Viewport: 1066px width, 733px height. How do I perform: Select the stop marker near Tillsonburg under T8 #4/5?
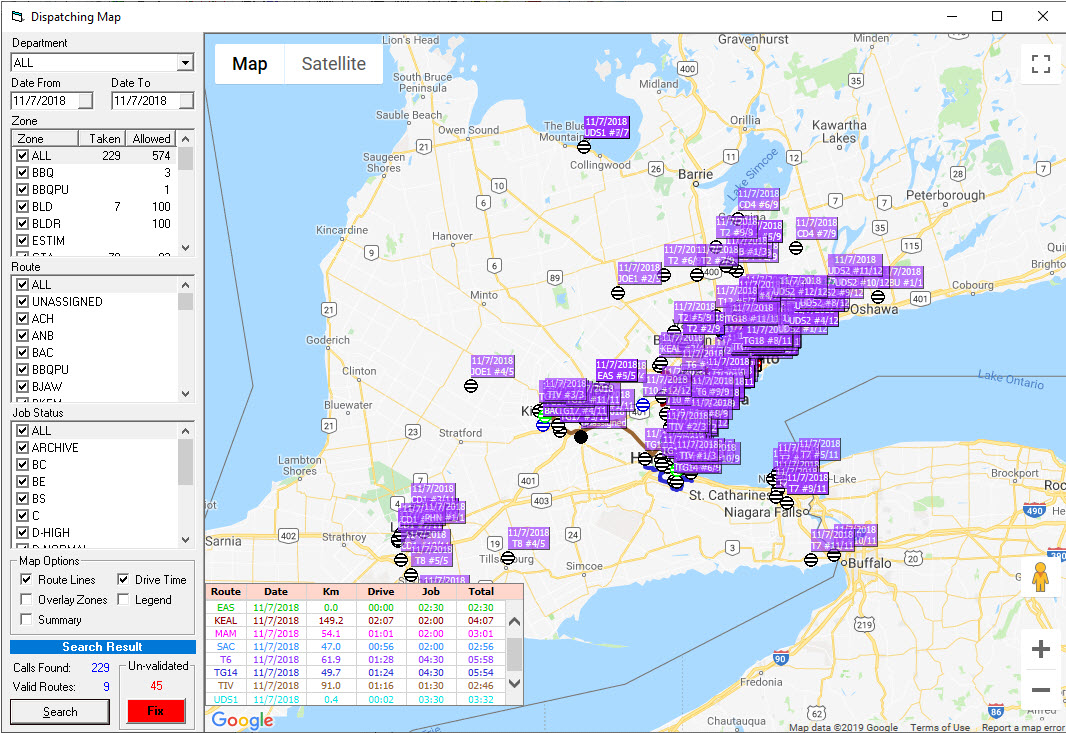508,558
